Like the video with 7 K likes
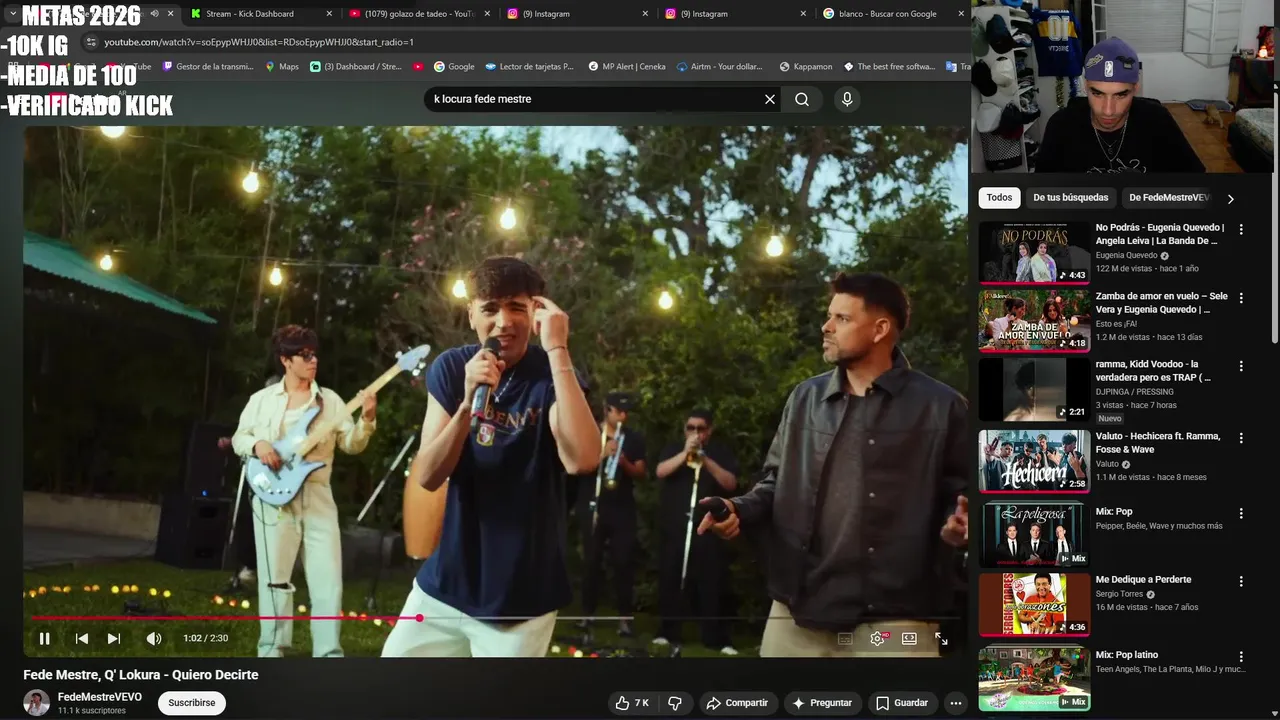The image size is (1280, 720). (x=632, y=703)
